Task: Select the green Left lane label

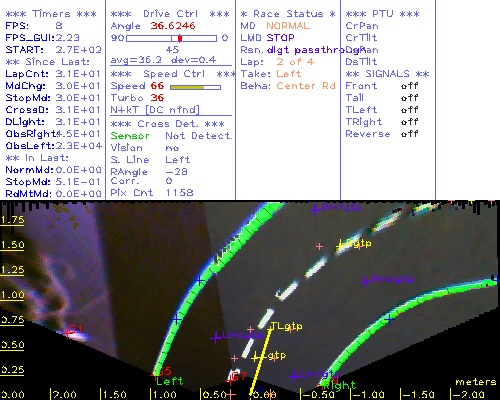Action: pos(170,381)
